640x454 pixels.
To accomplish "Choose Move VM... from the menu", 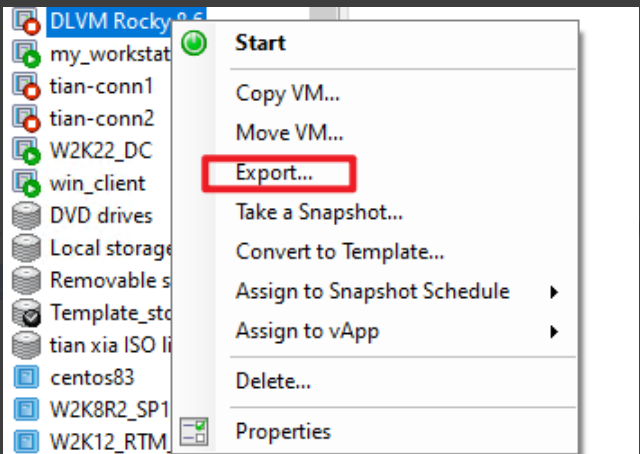I will 289,132.
